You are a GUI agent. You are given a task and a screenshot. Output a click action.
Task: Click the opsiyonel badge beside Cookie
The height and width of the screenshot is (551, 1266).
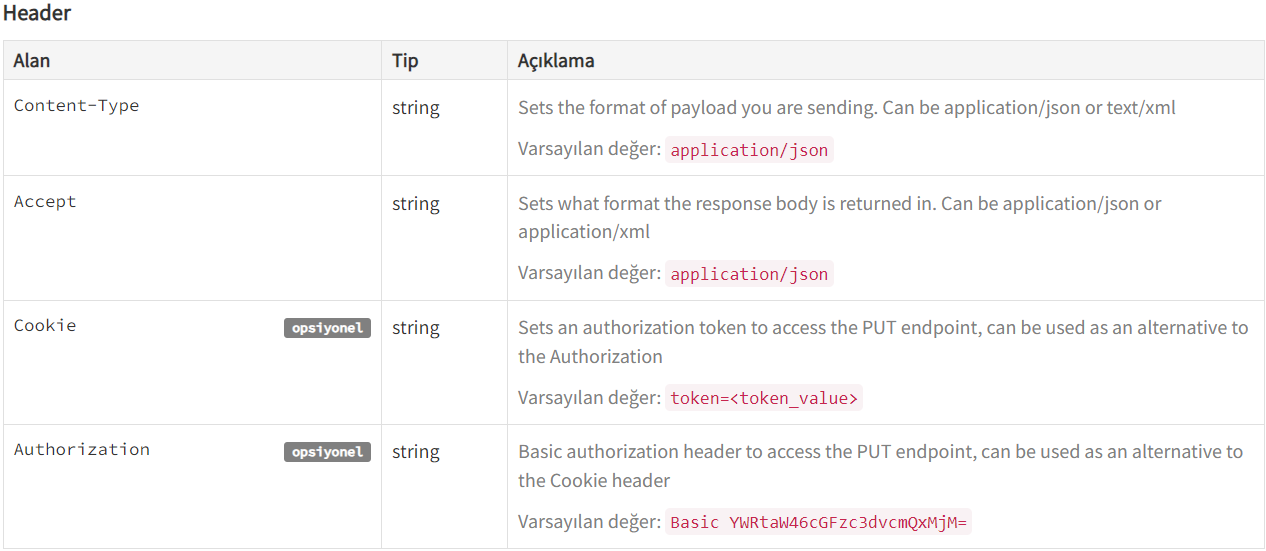327,327
